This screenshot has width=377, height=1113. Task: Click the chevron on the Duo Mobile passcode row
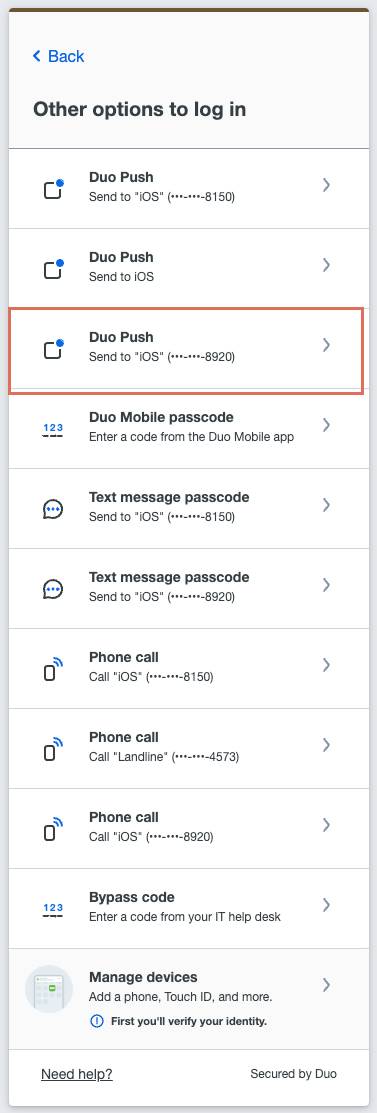pos(327,424)
